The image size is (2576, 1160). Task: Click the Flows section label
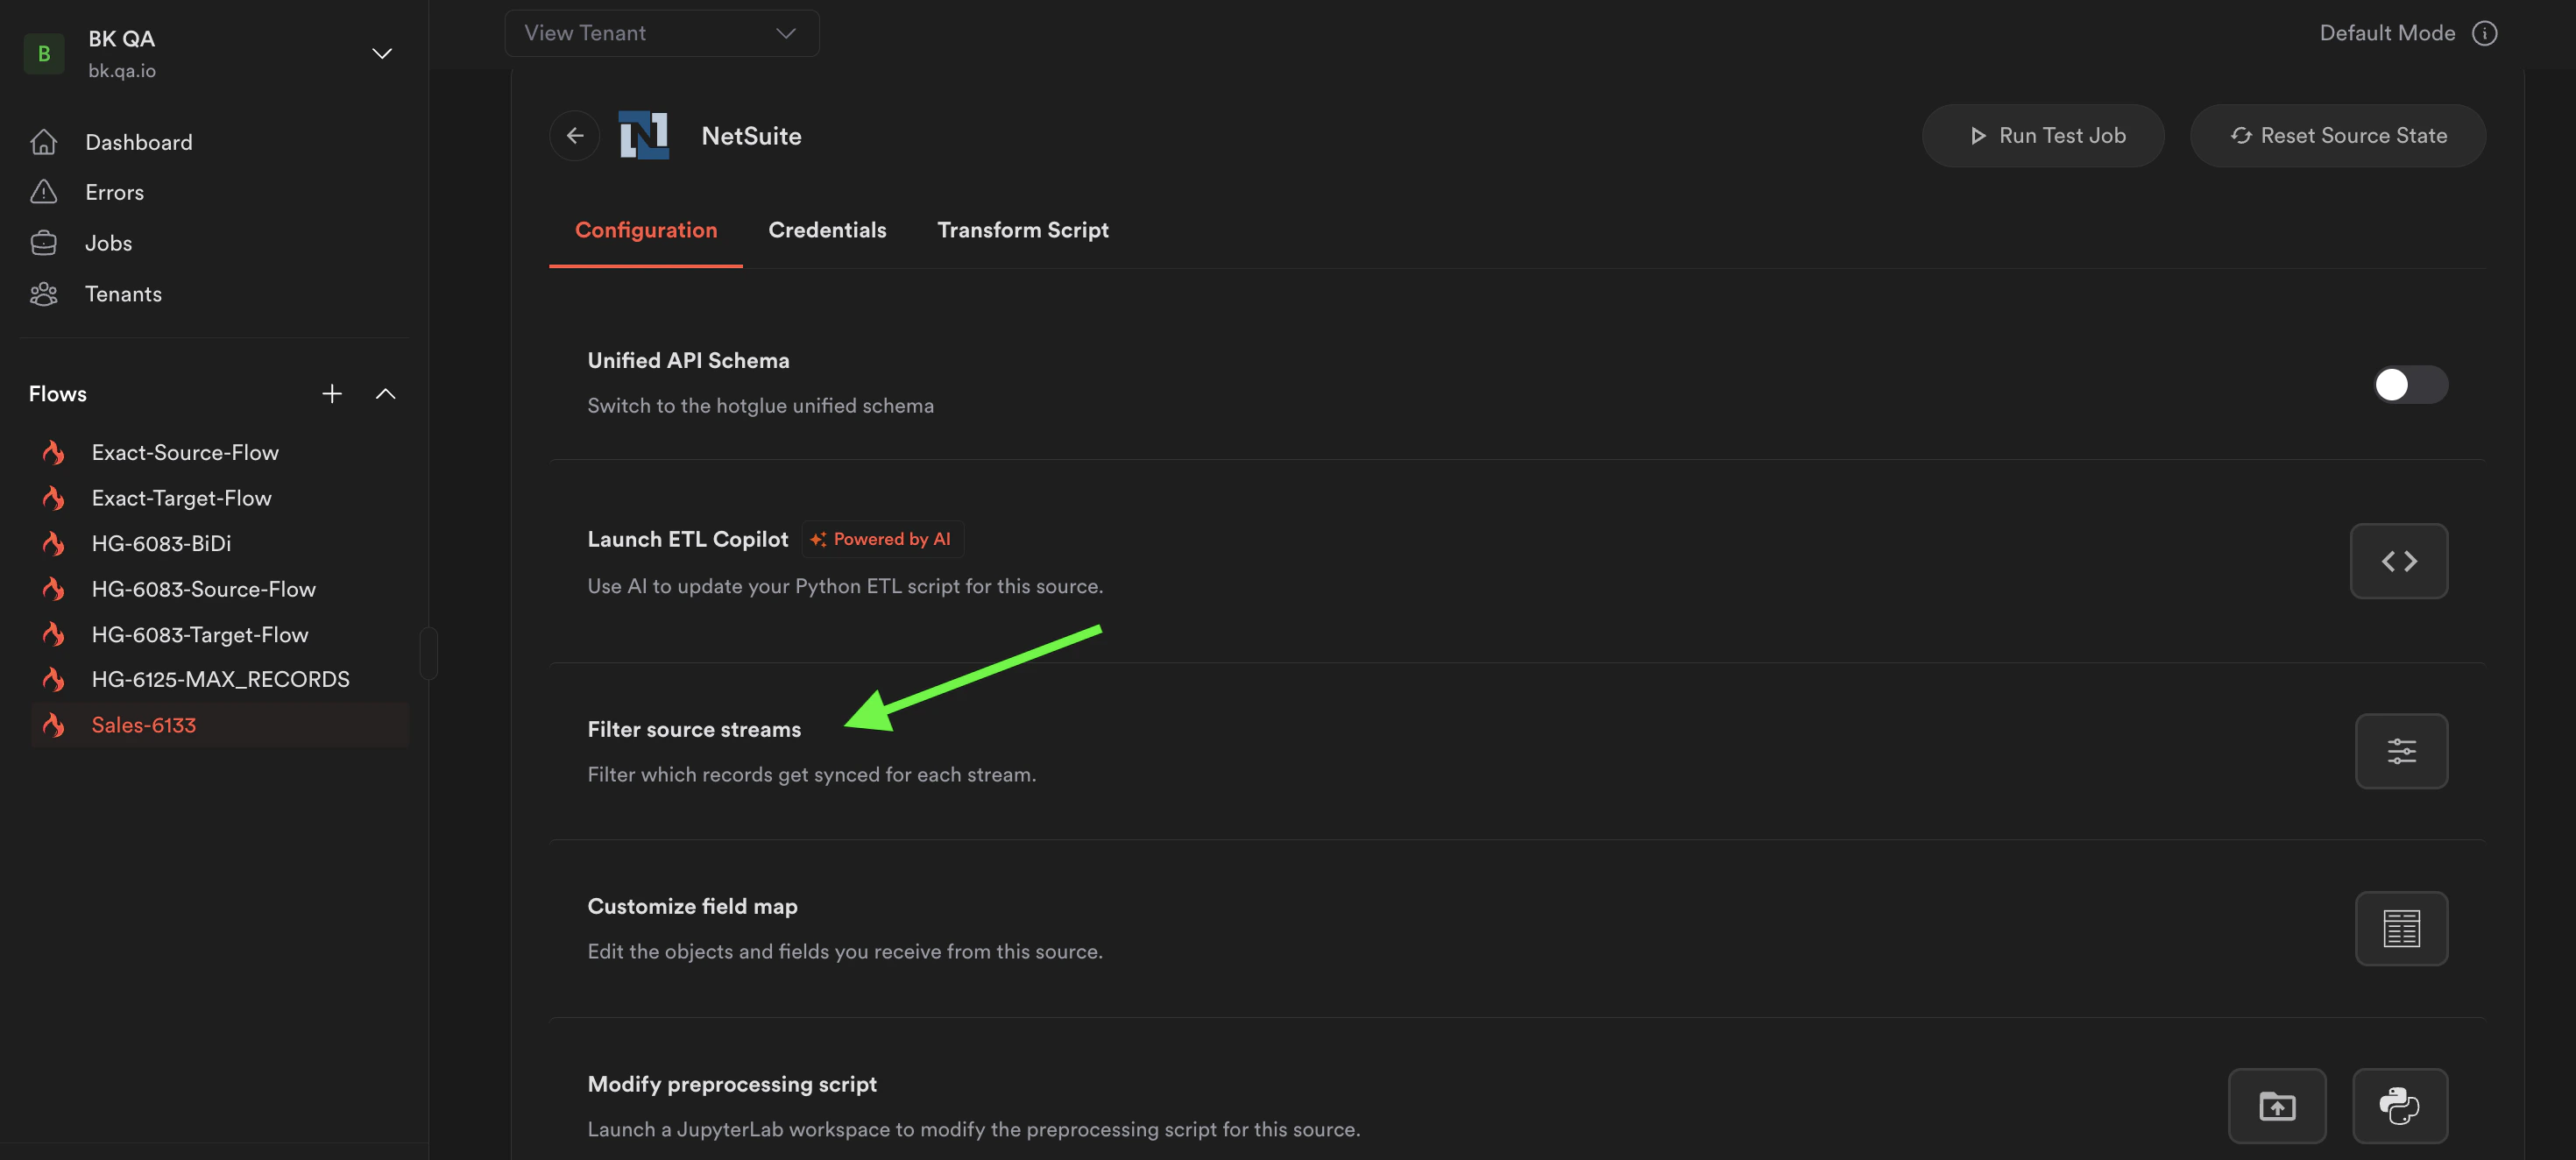pos(58,394)
